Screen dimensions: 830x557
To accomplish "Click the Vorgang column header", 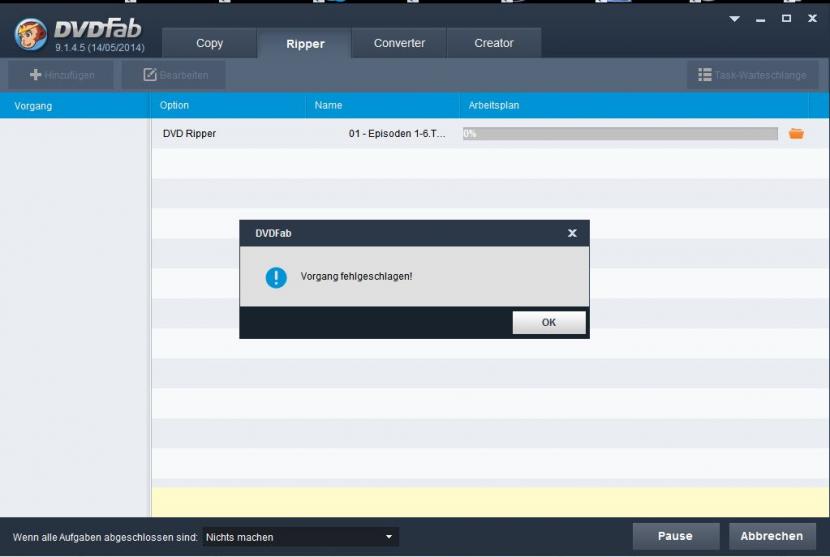I will coord(75,105).
